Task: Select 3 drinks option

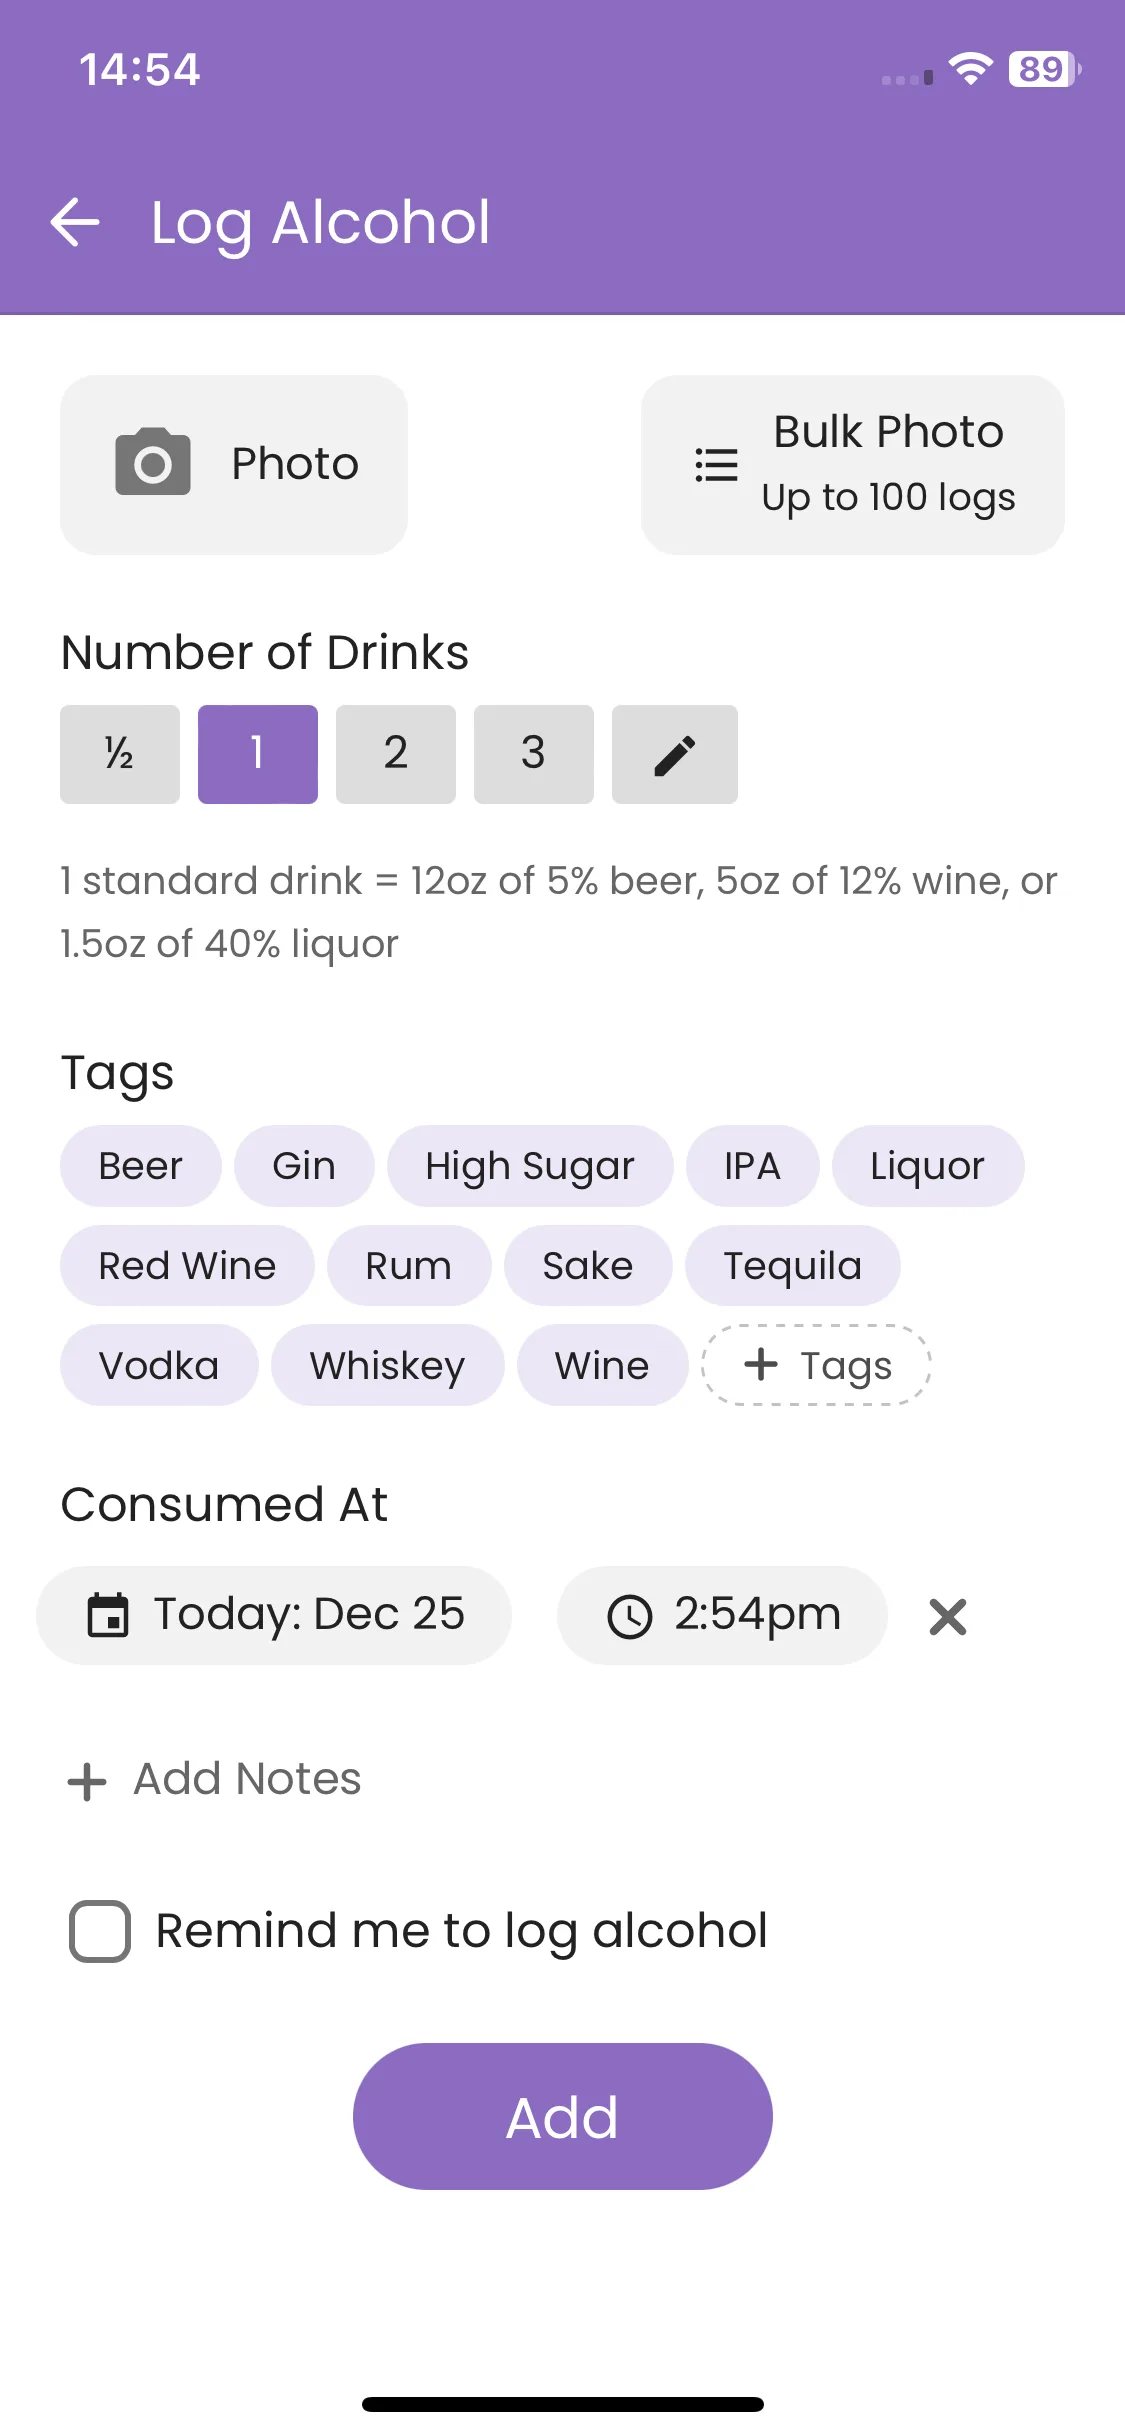Action: click(534, 754)
